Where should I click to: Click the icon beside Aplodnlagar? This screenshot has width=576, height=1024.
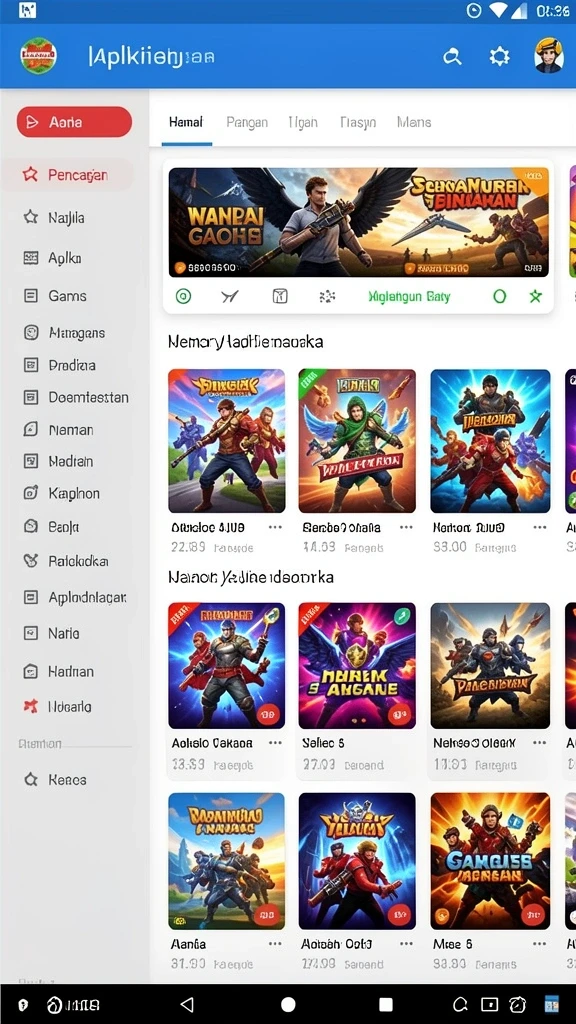point(31,597)
